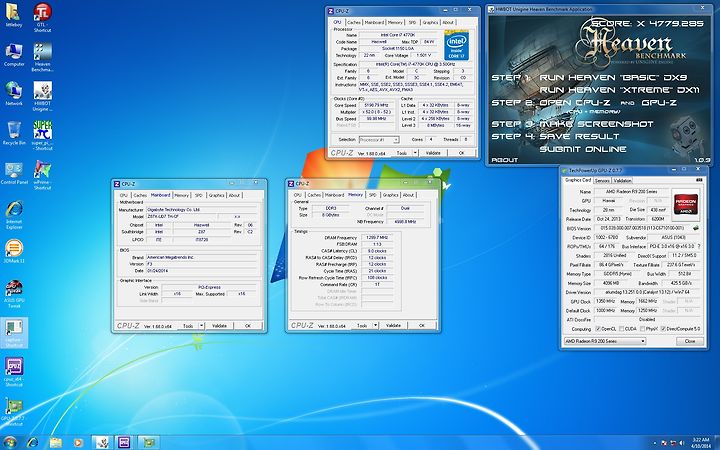Select the wPrime shortcut icon

click(x=42, y=175)
